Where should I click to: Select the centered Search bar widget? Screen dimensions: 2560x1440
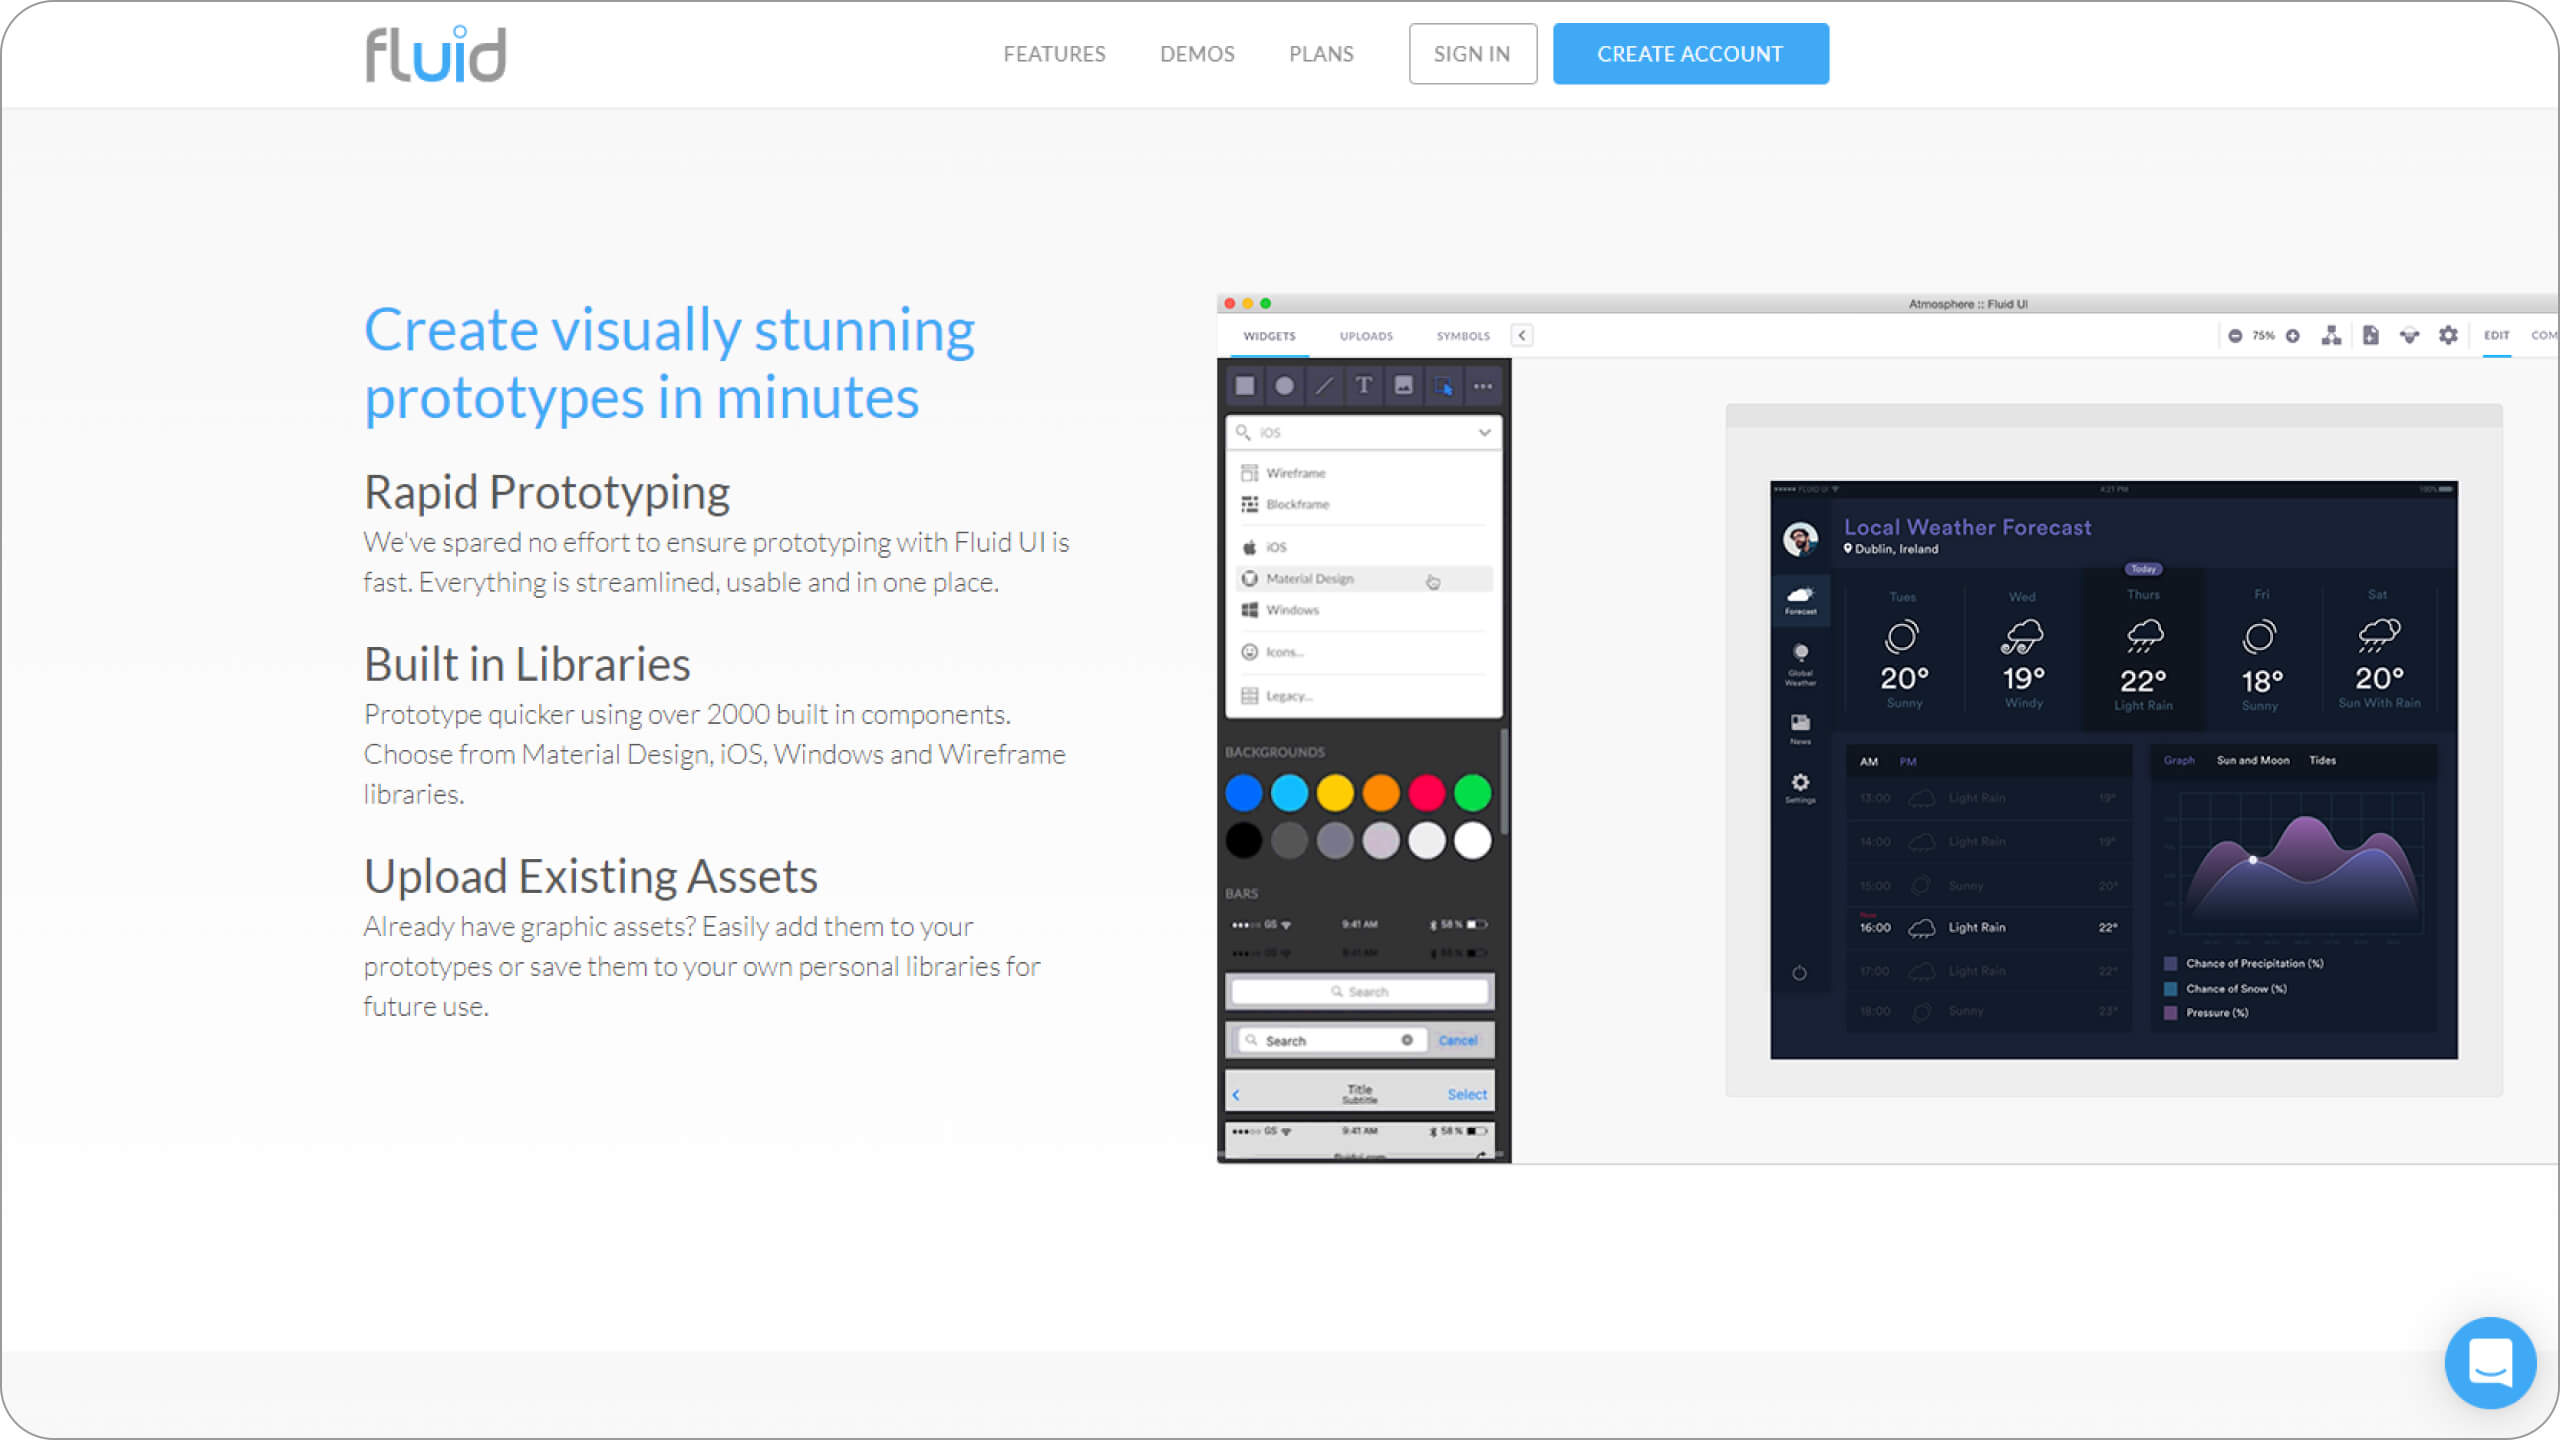coord(1360,992)
